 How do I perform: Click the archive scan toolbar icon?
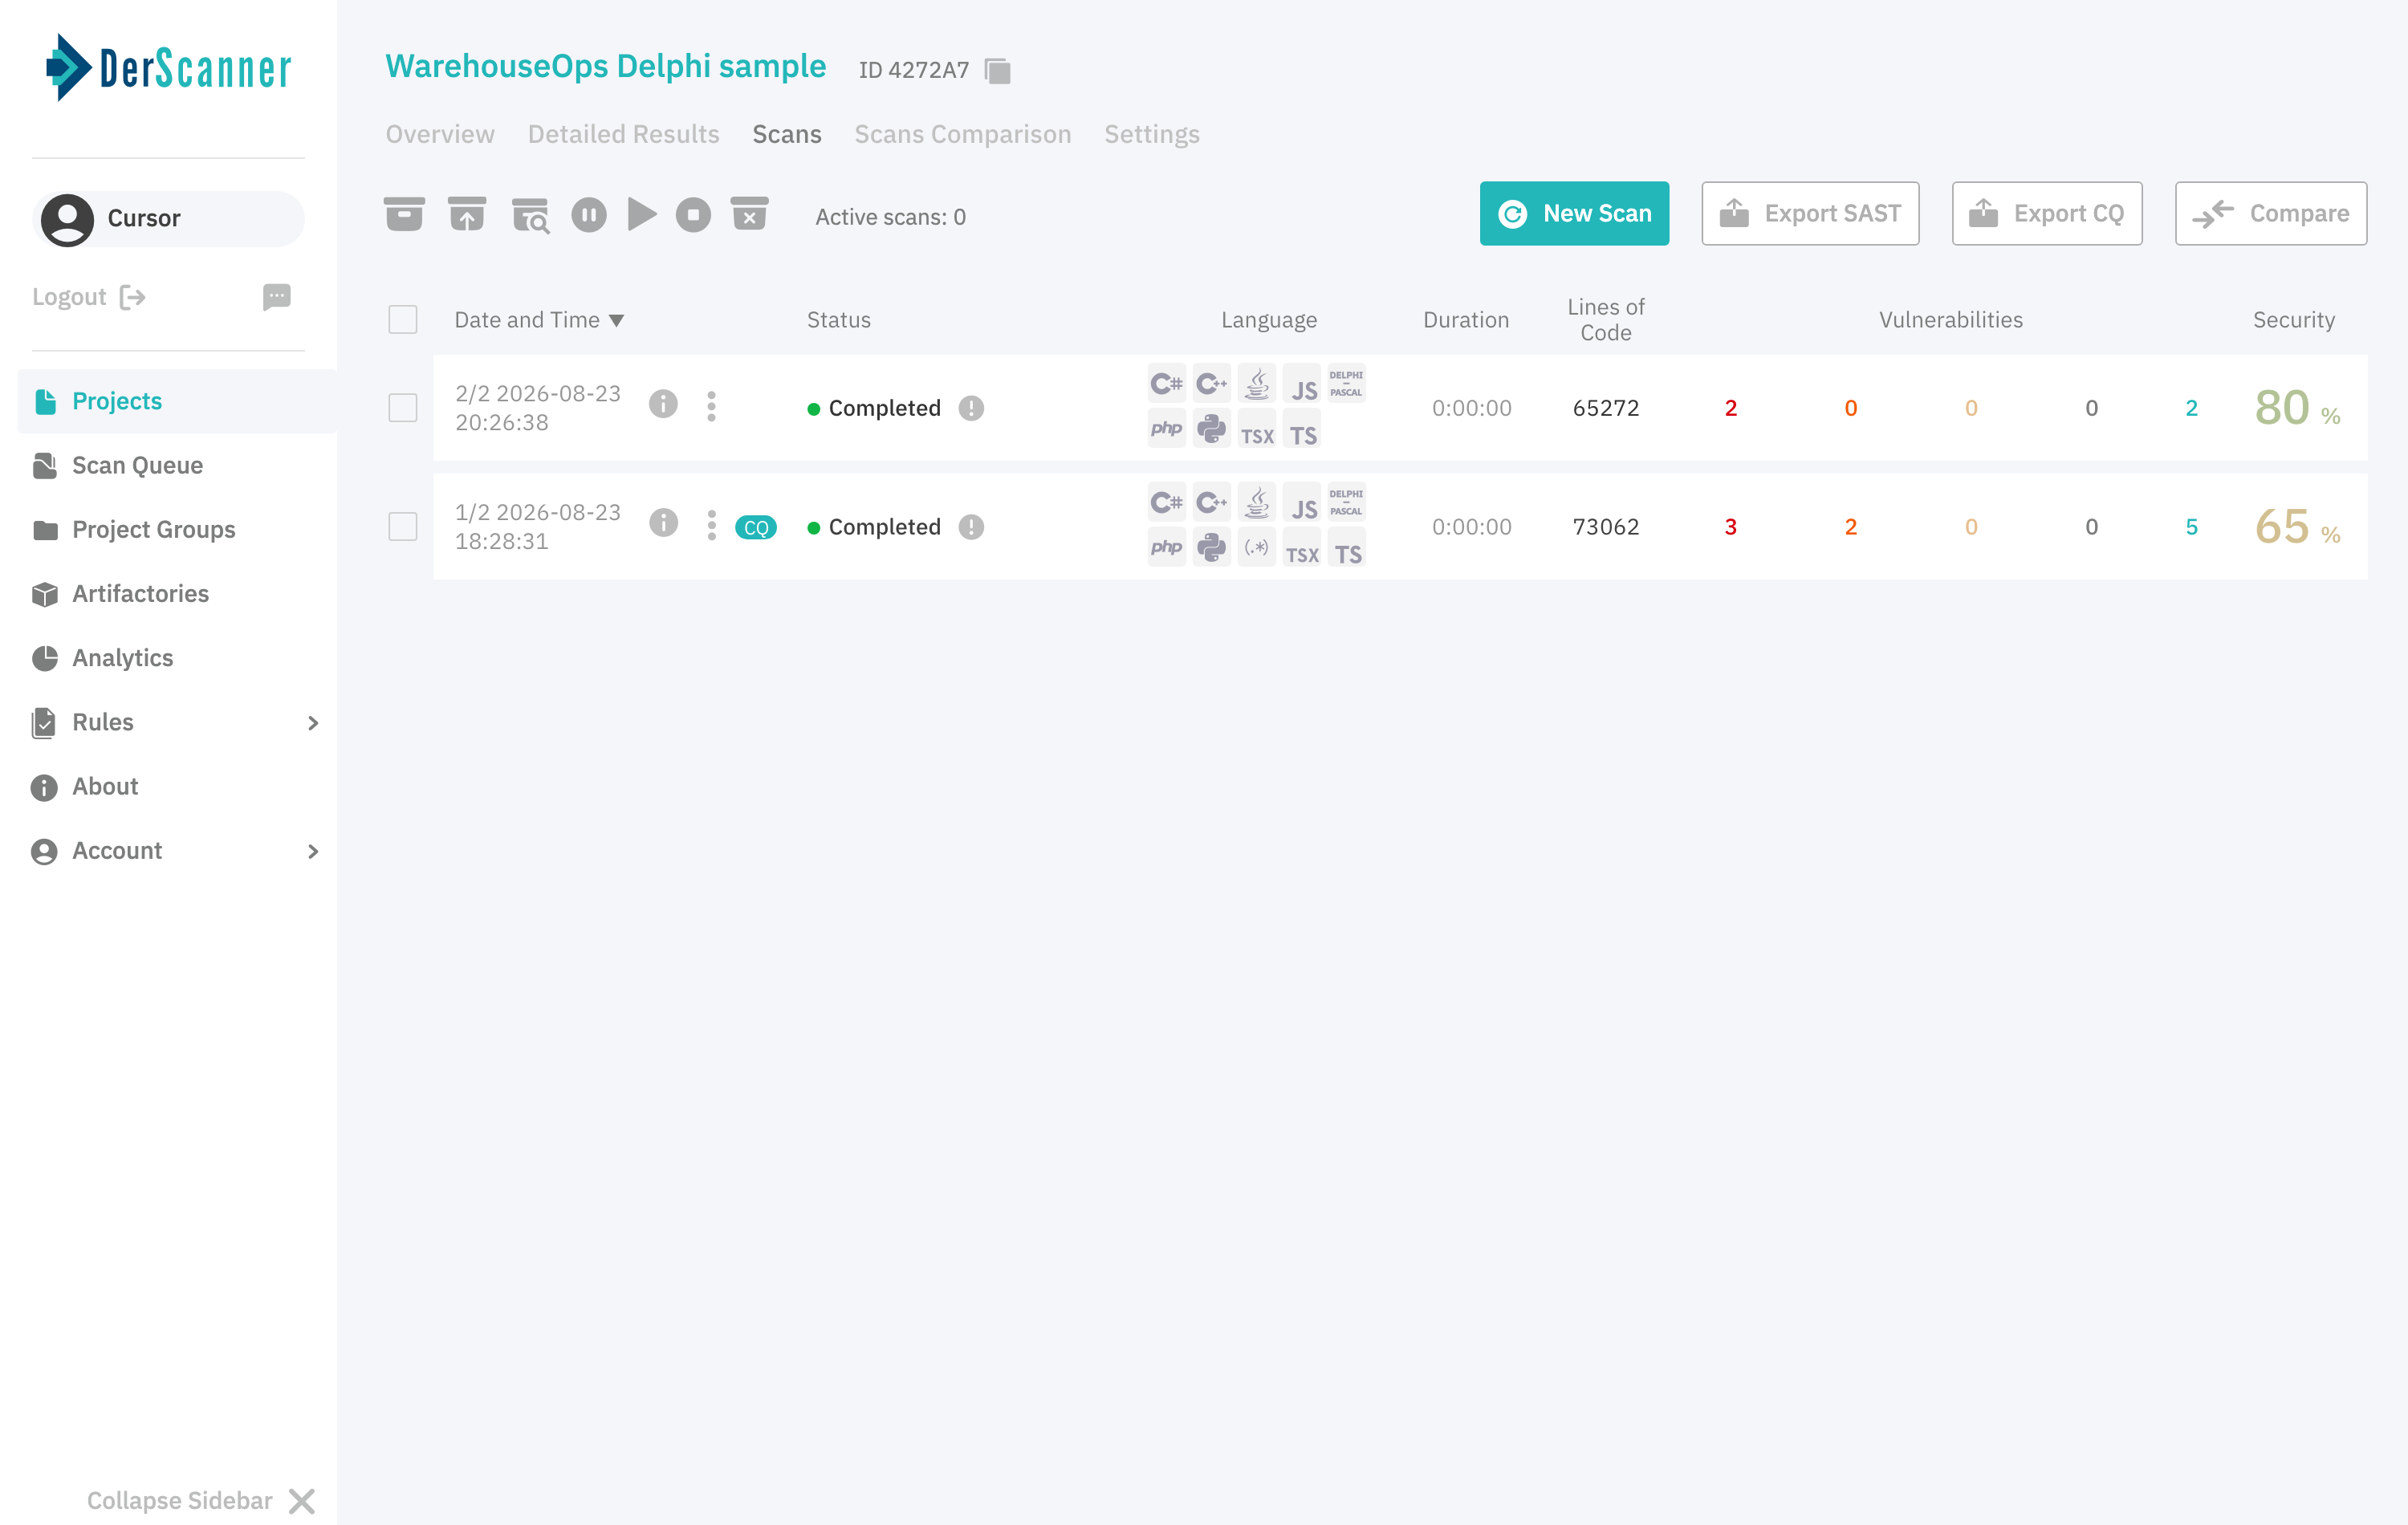point(404,215)
